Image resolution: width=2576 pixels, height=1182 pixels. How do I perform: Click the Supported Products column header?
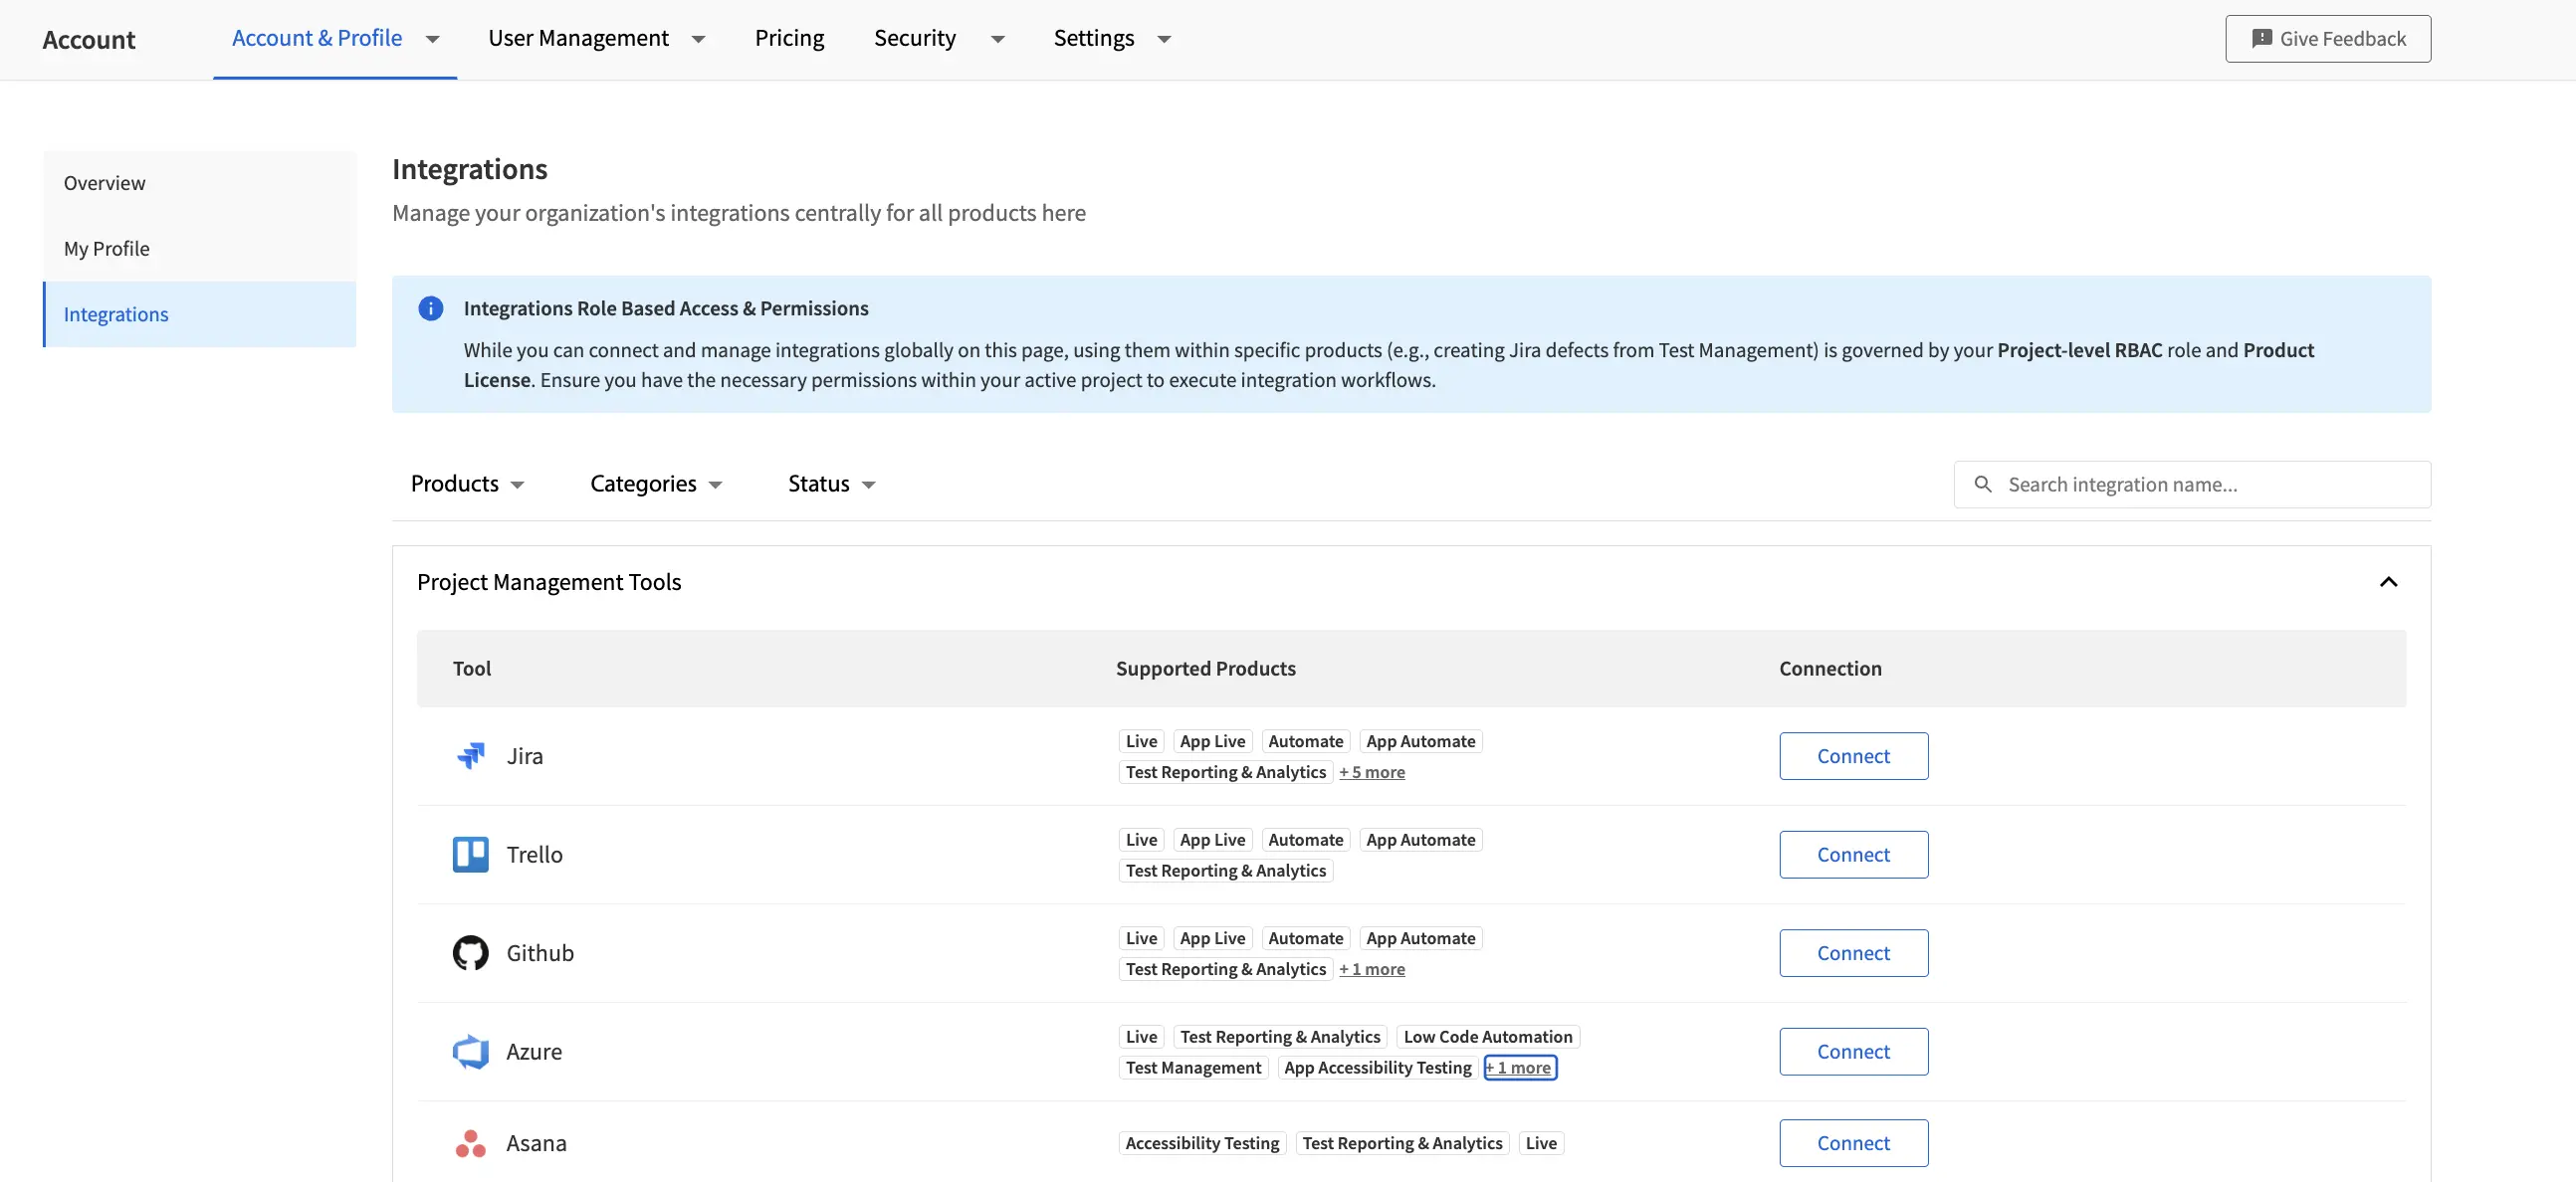(x=1205, y=668)
